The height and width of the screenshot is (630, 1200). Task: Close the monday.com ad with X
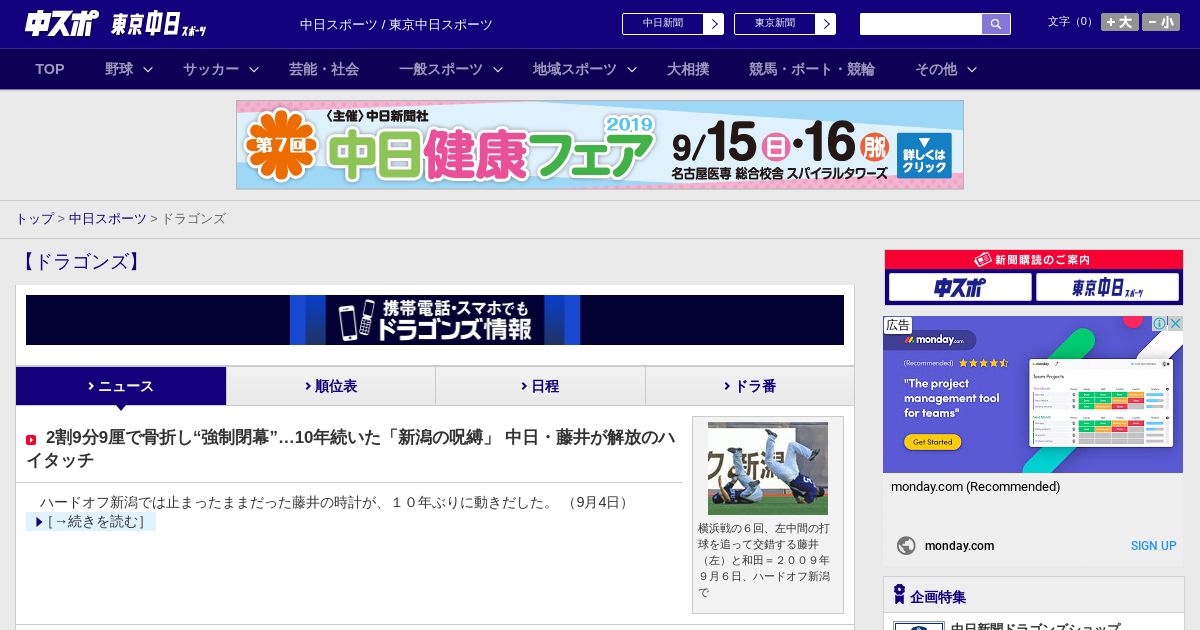pos(1176,324)
